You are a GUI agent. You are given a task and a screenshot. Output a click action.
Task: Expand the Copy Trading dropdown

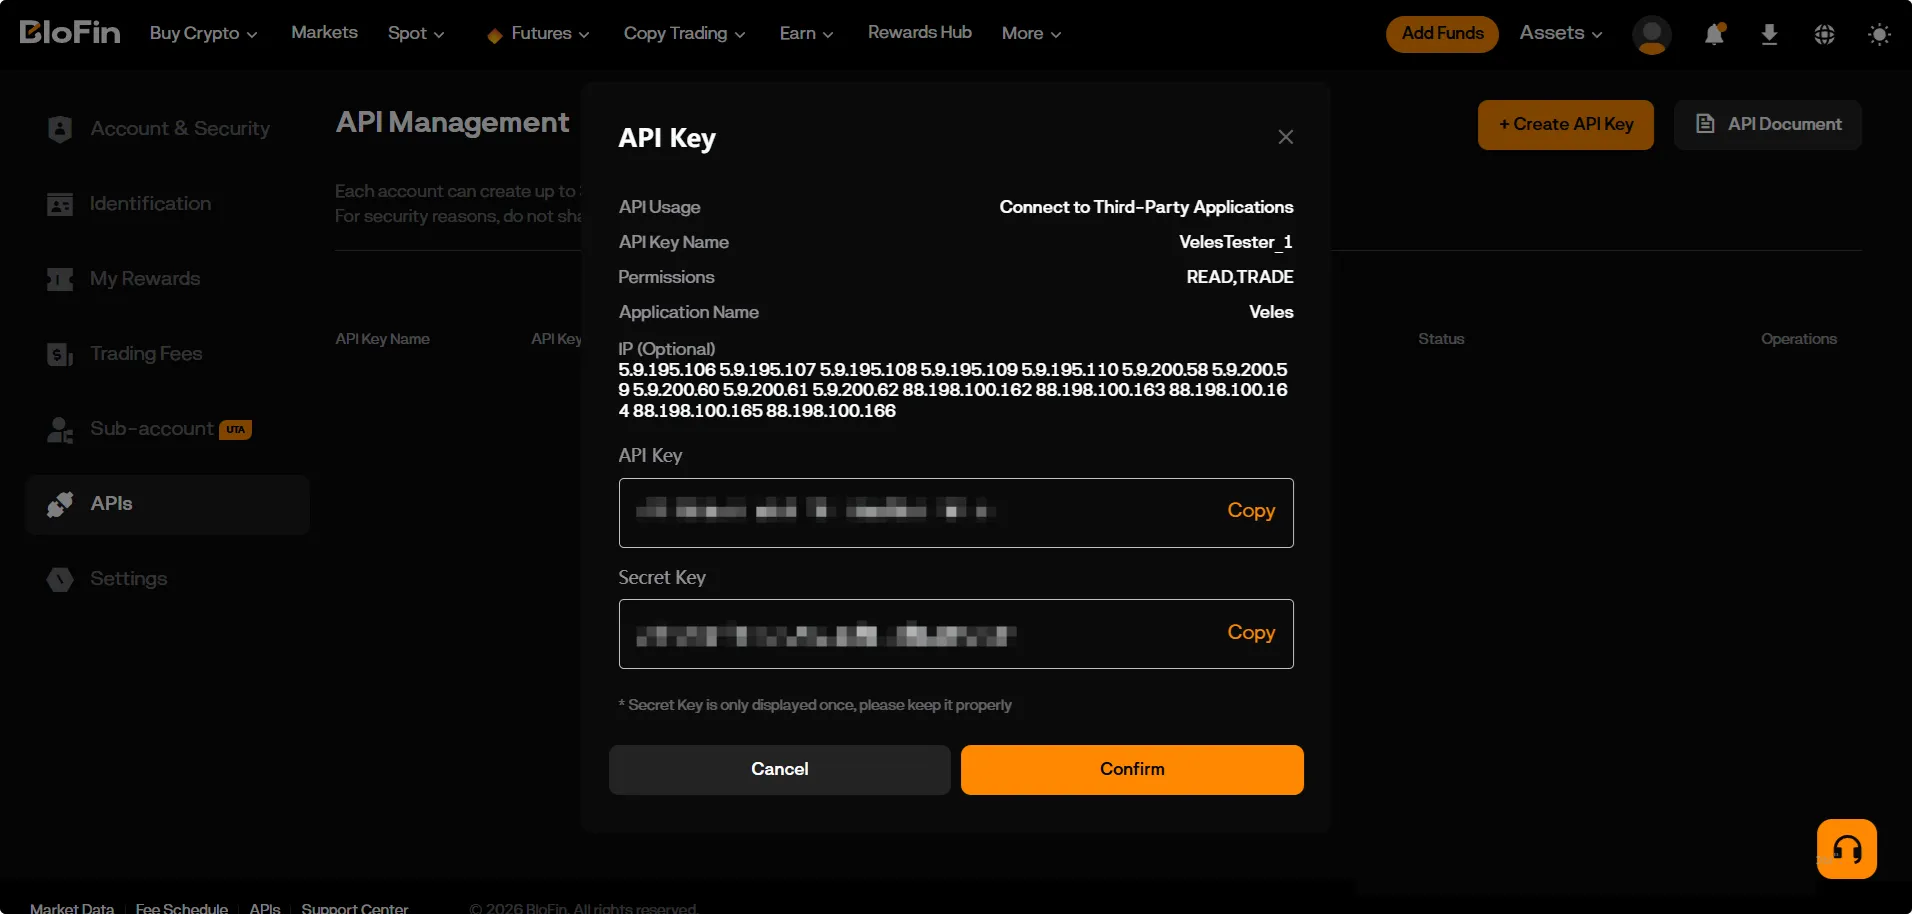[684, 33]
